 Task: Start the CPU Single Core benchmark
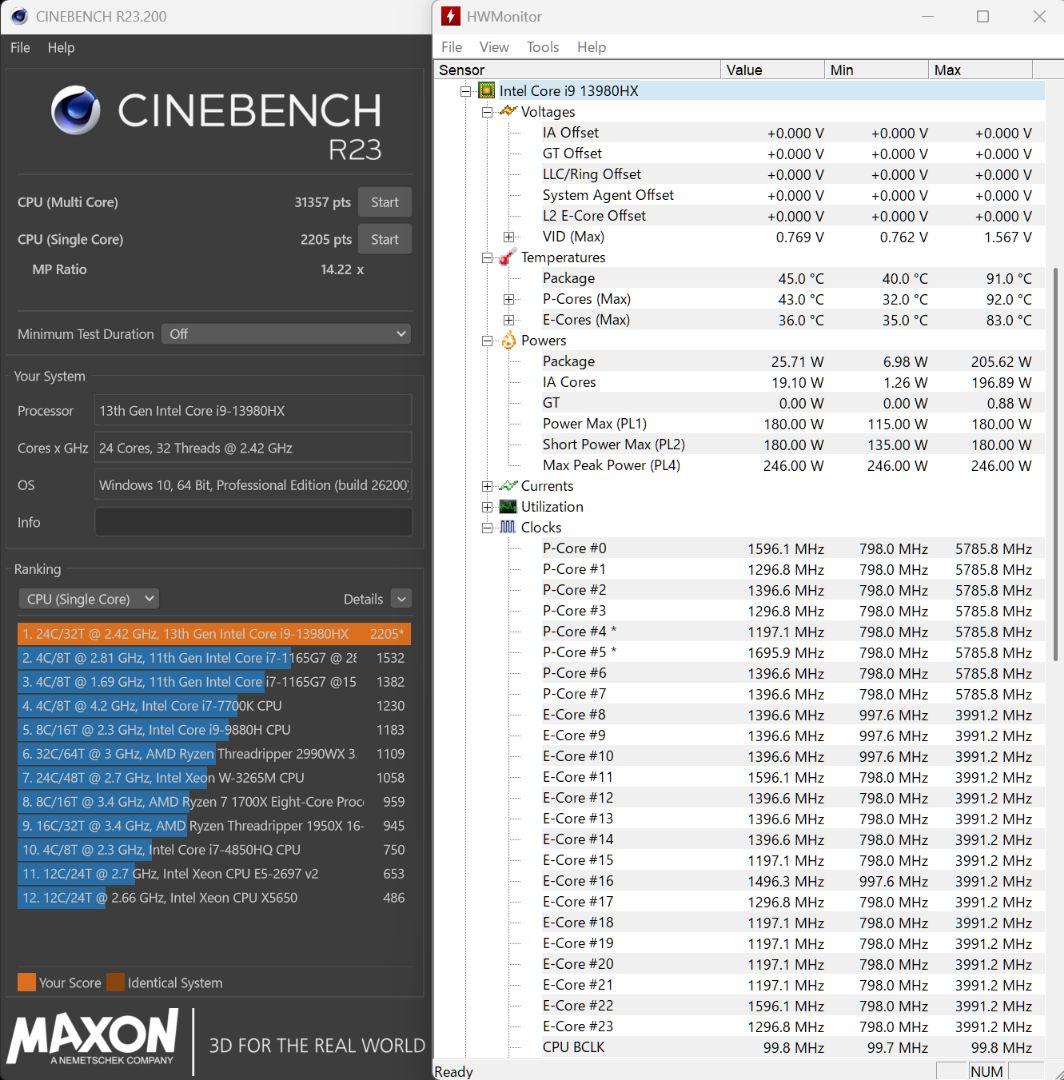click(385, 238)
